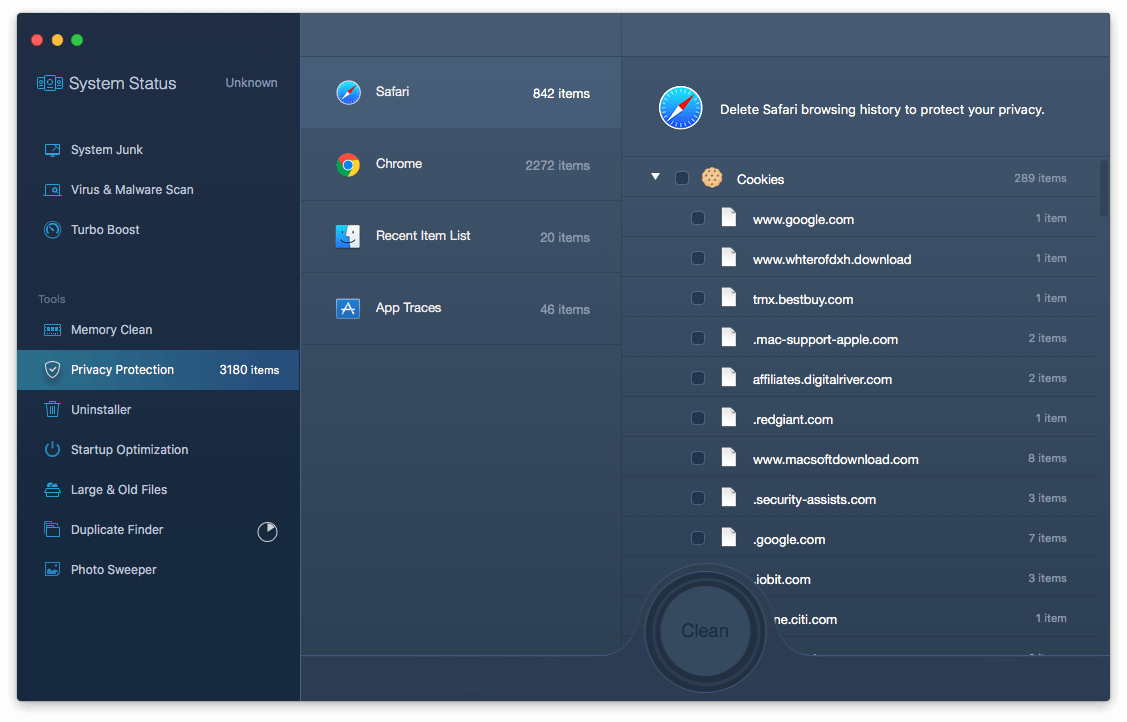Switch to Memory Clean tool

click(x=158, y=330)
